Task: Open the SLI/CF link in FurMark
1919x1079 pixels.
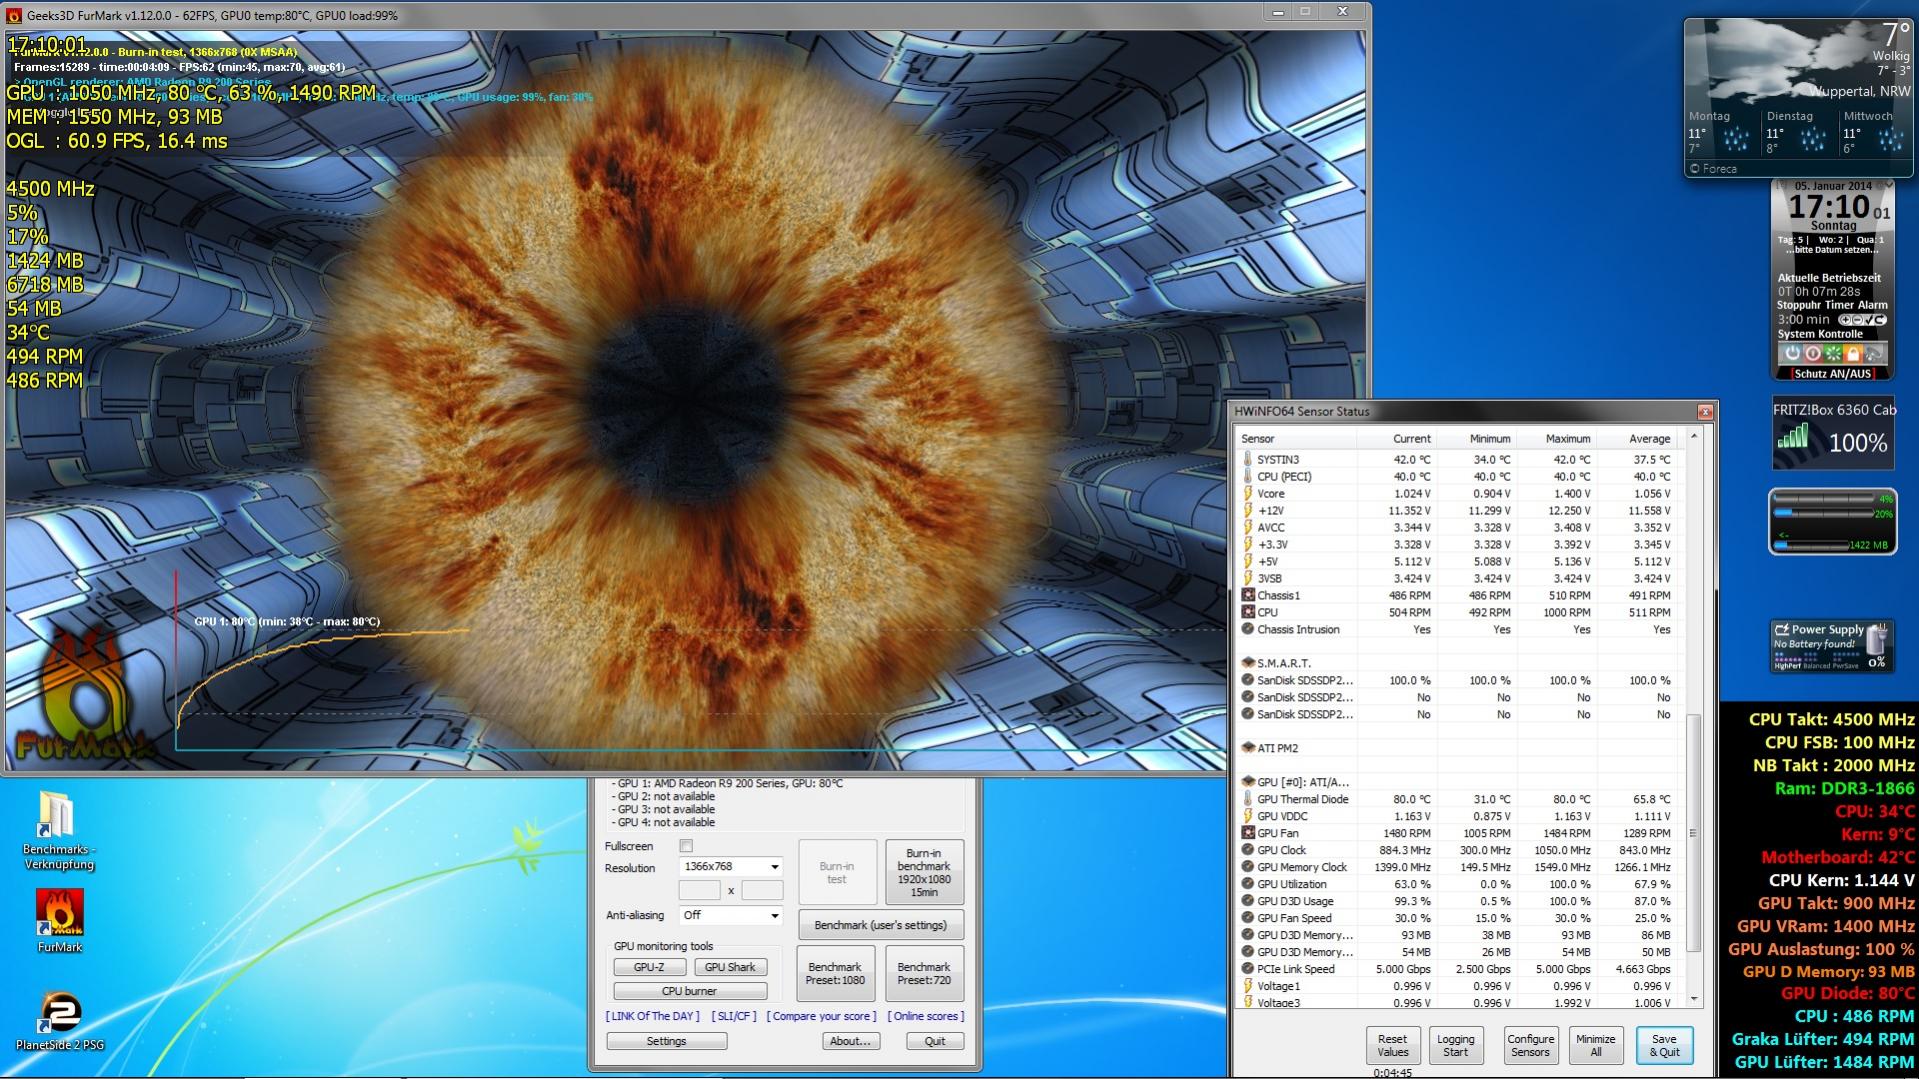Action: pyautogui.click(x=734, y=1016)
